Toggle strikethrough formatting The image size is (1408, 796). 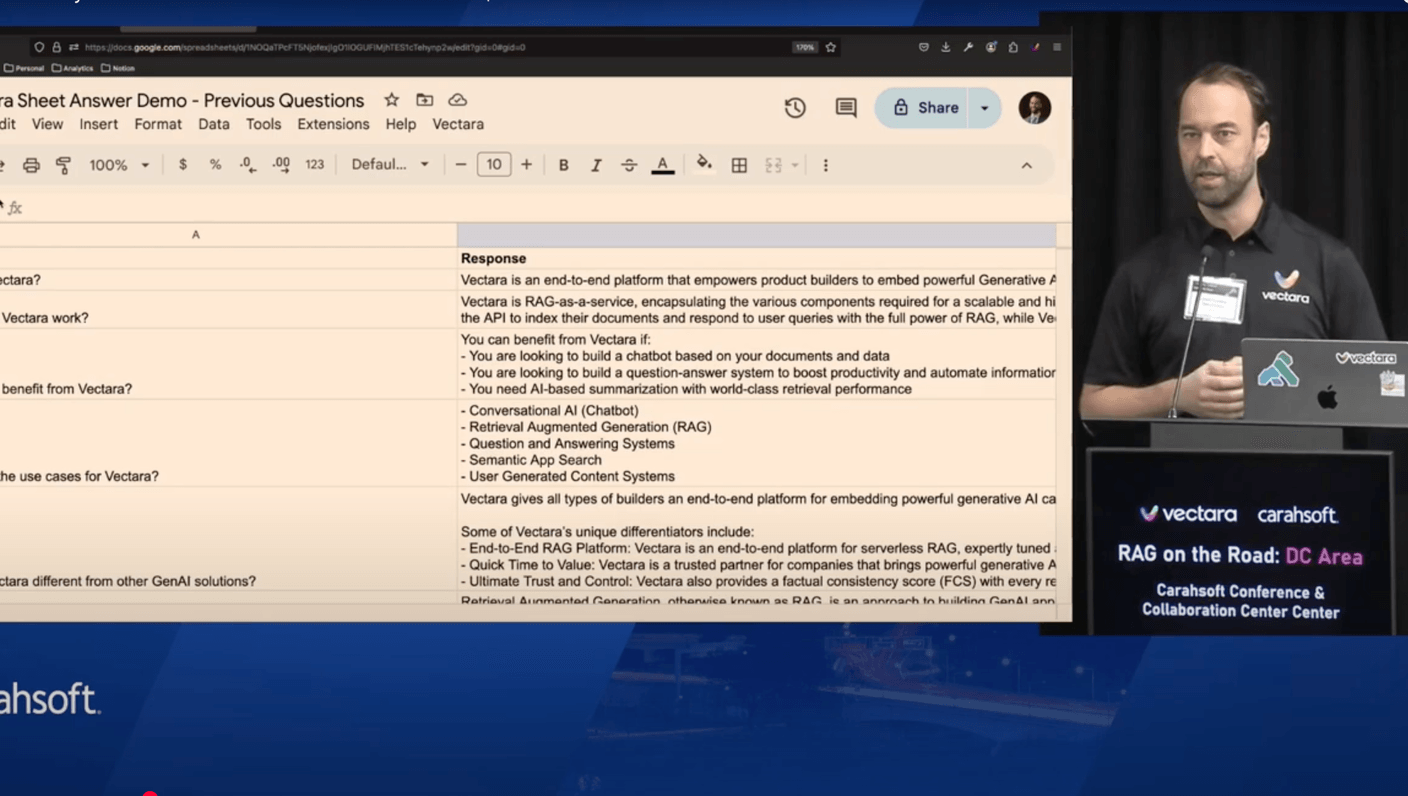pyautogui.click(x=629, y=165)
